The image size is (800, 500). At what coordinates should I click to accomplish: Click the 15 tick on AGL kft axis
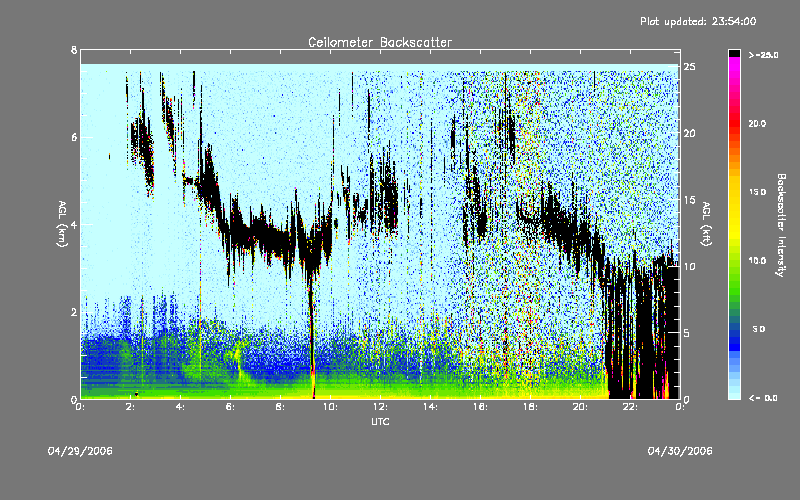point(690,200)
